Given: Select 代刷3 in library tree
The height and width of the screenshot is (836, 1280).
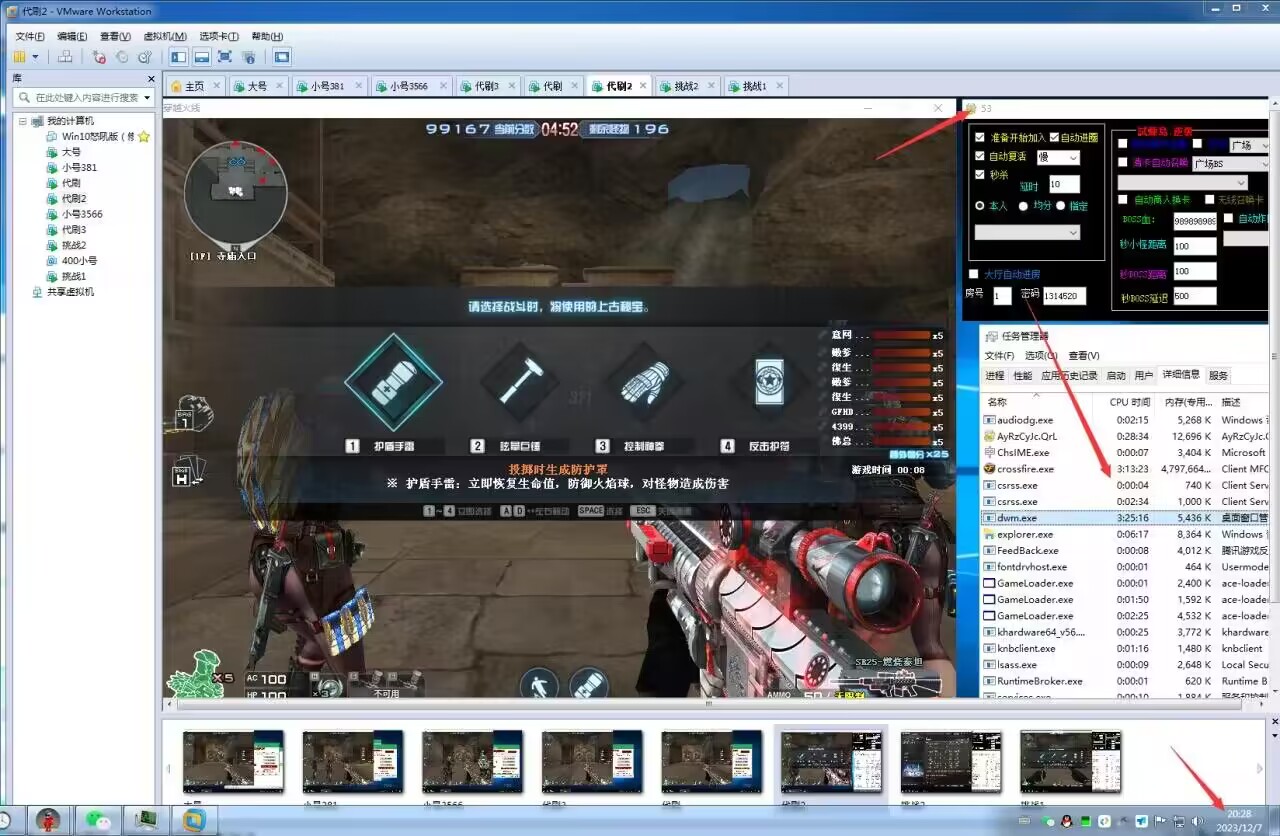Looking at the screenshot, I should coord(73,229).
